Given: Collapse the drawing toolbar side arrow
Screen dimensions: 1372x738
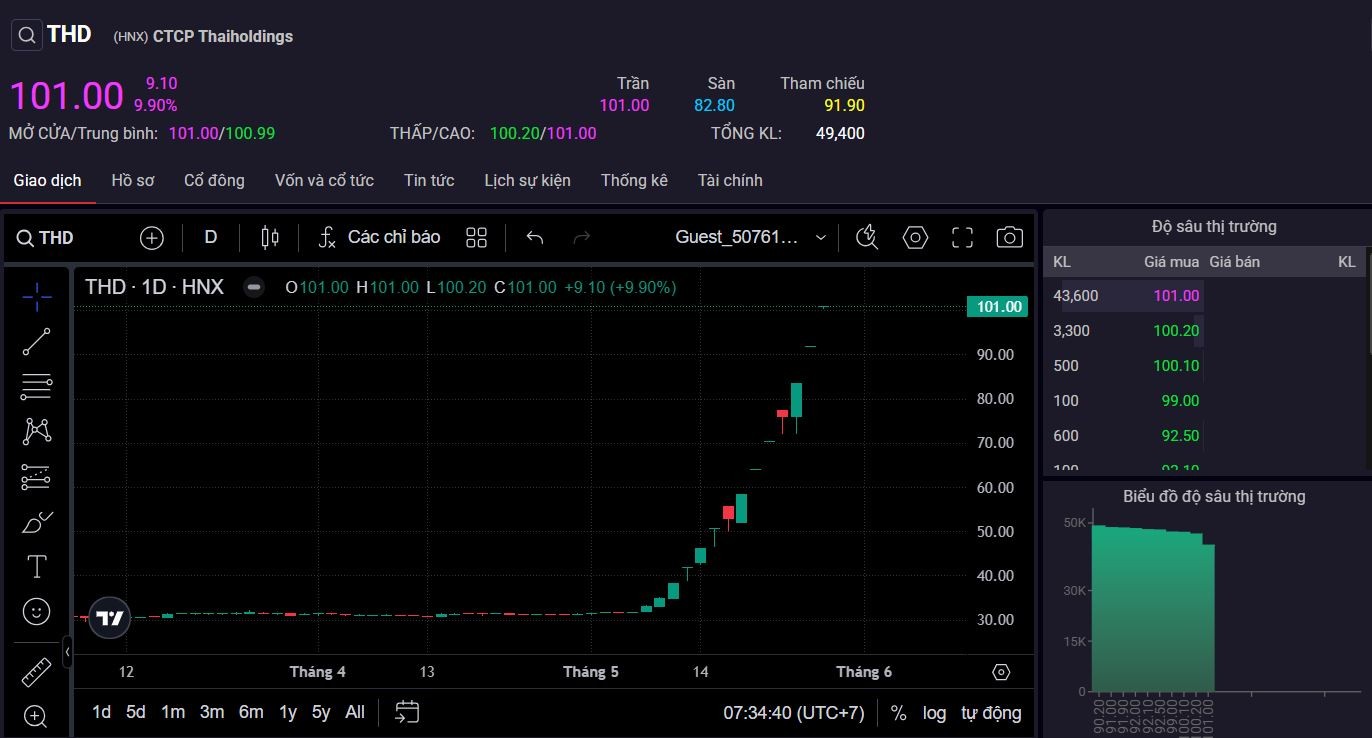Looking at the screenshot, I should [67, 652].
